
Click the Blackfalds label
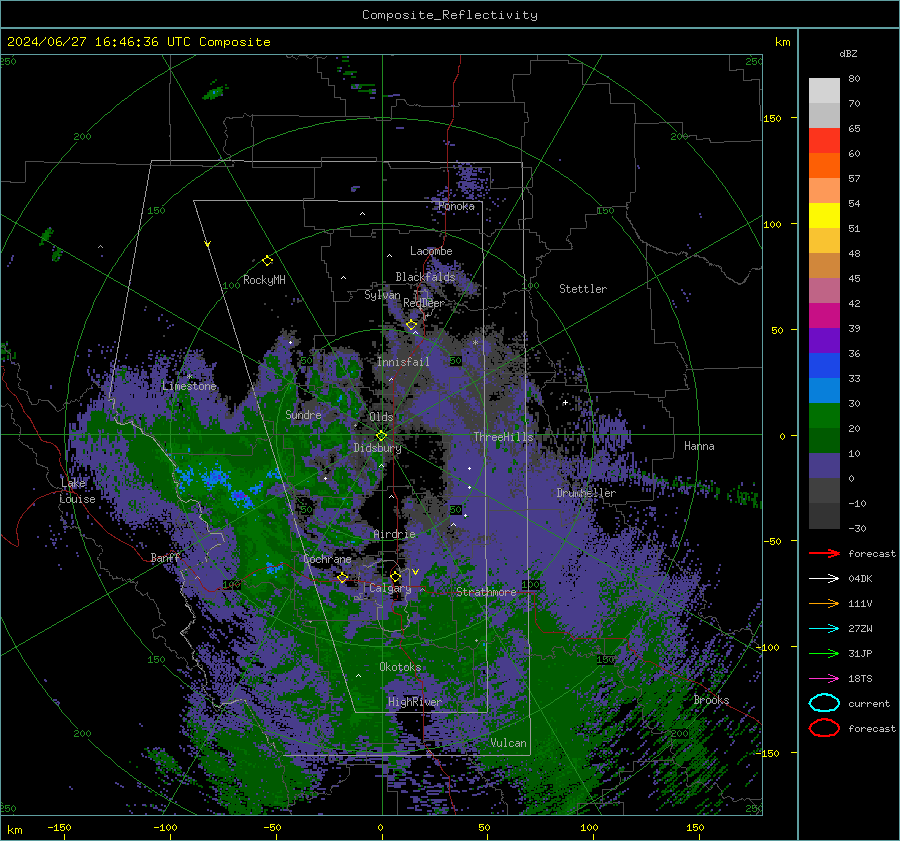coord(425,277)
